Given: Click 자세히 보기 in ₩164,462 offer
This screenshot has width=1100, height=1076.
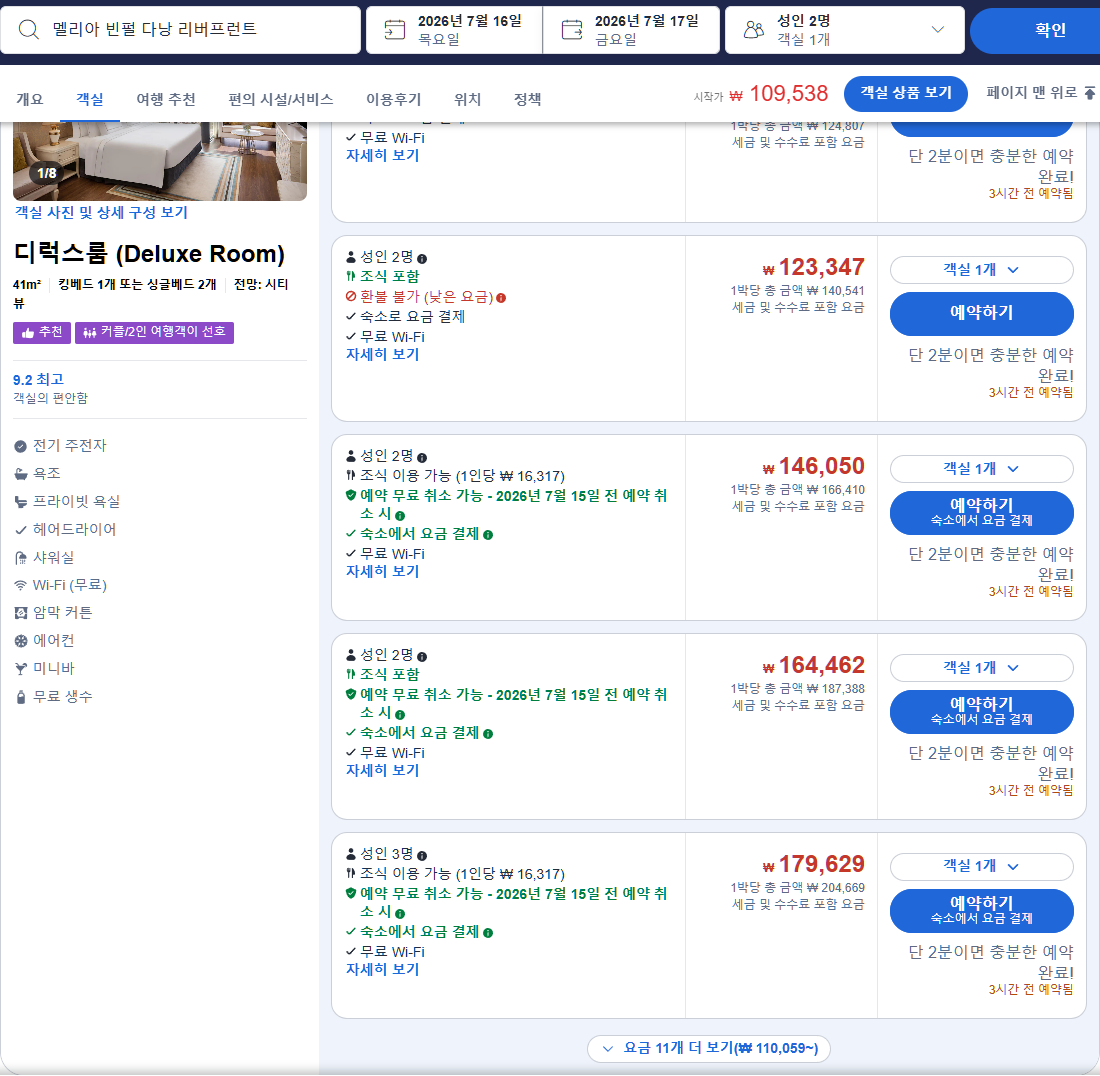Looking at the screenshot, I should (x=382, y=770).
